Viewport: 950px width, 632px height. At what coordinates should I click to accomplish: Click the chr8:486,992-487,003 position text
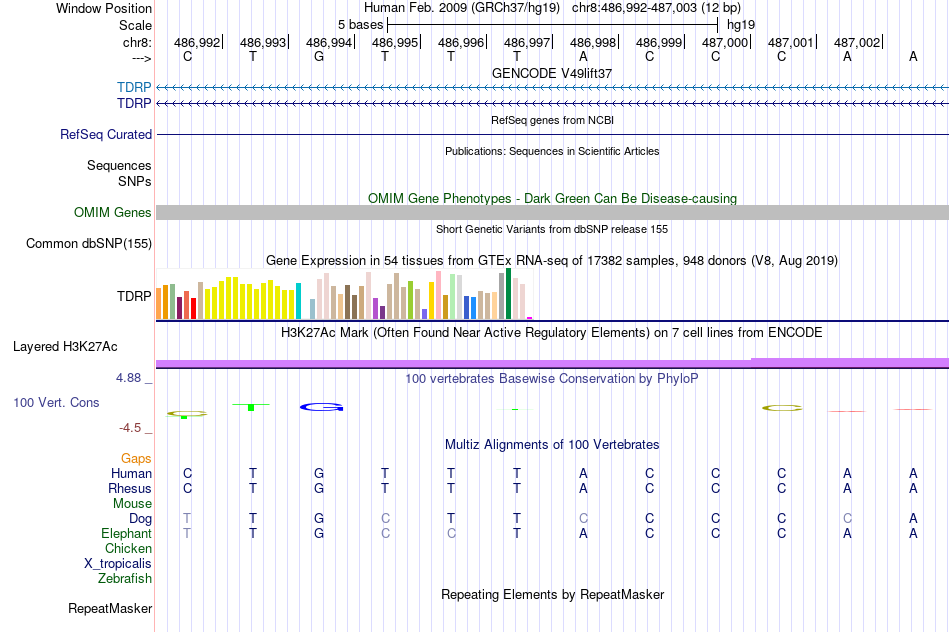(656, 8)
